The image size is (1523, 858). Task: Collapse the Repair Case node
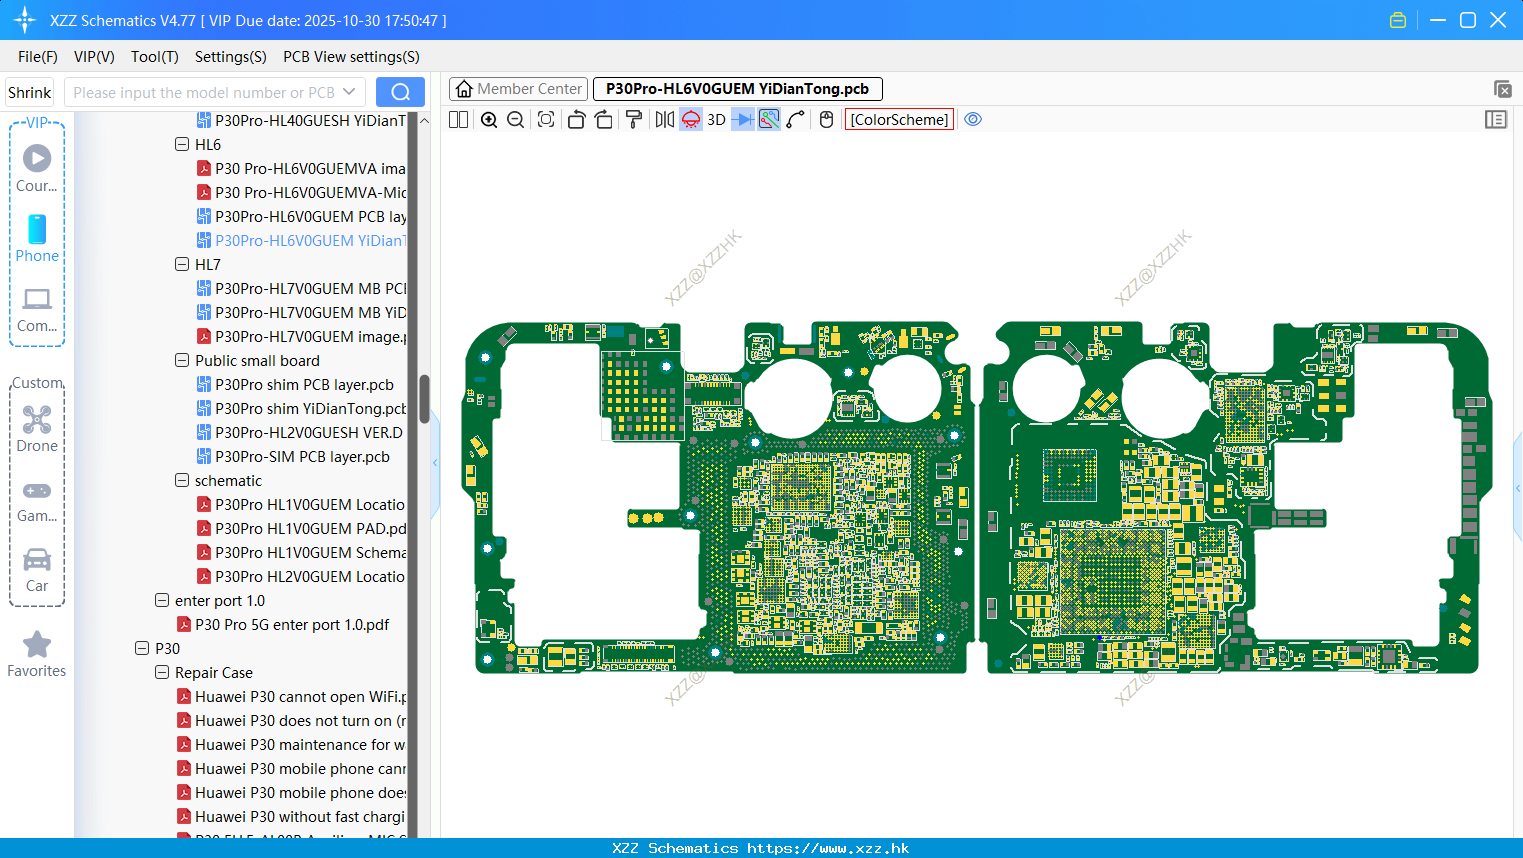coord(162,672)
